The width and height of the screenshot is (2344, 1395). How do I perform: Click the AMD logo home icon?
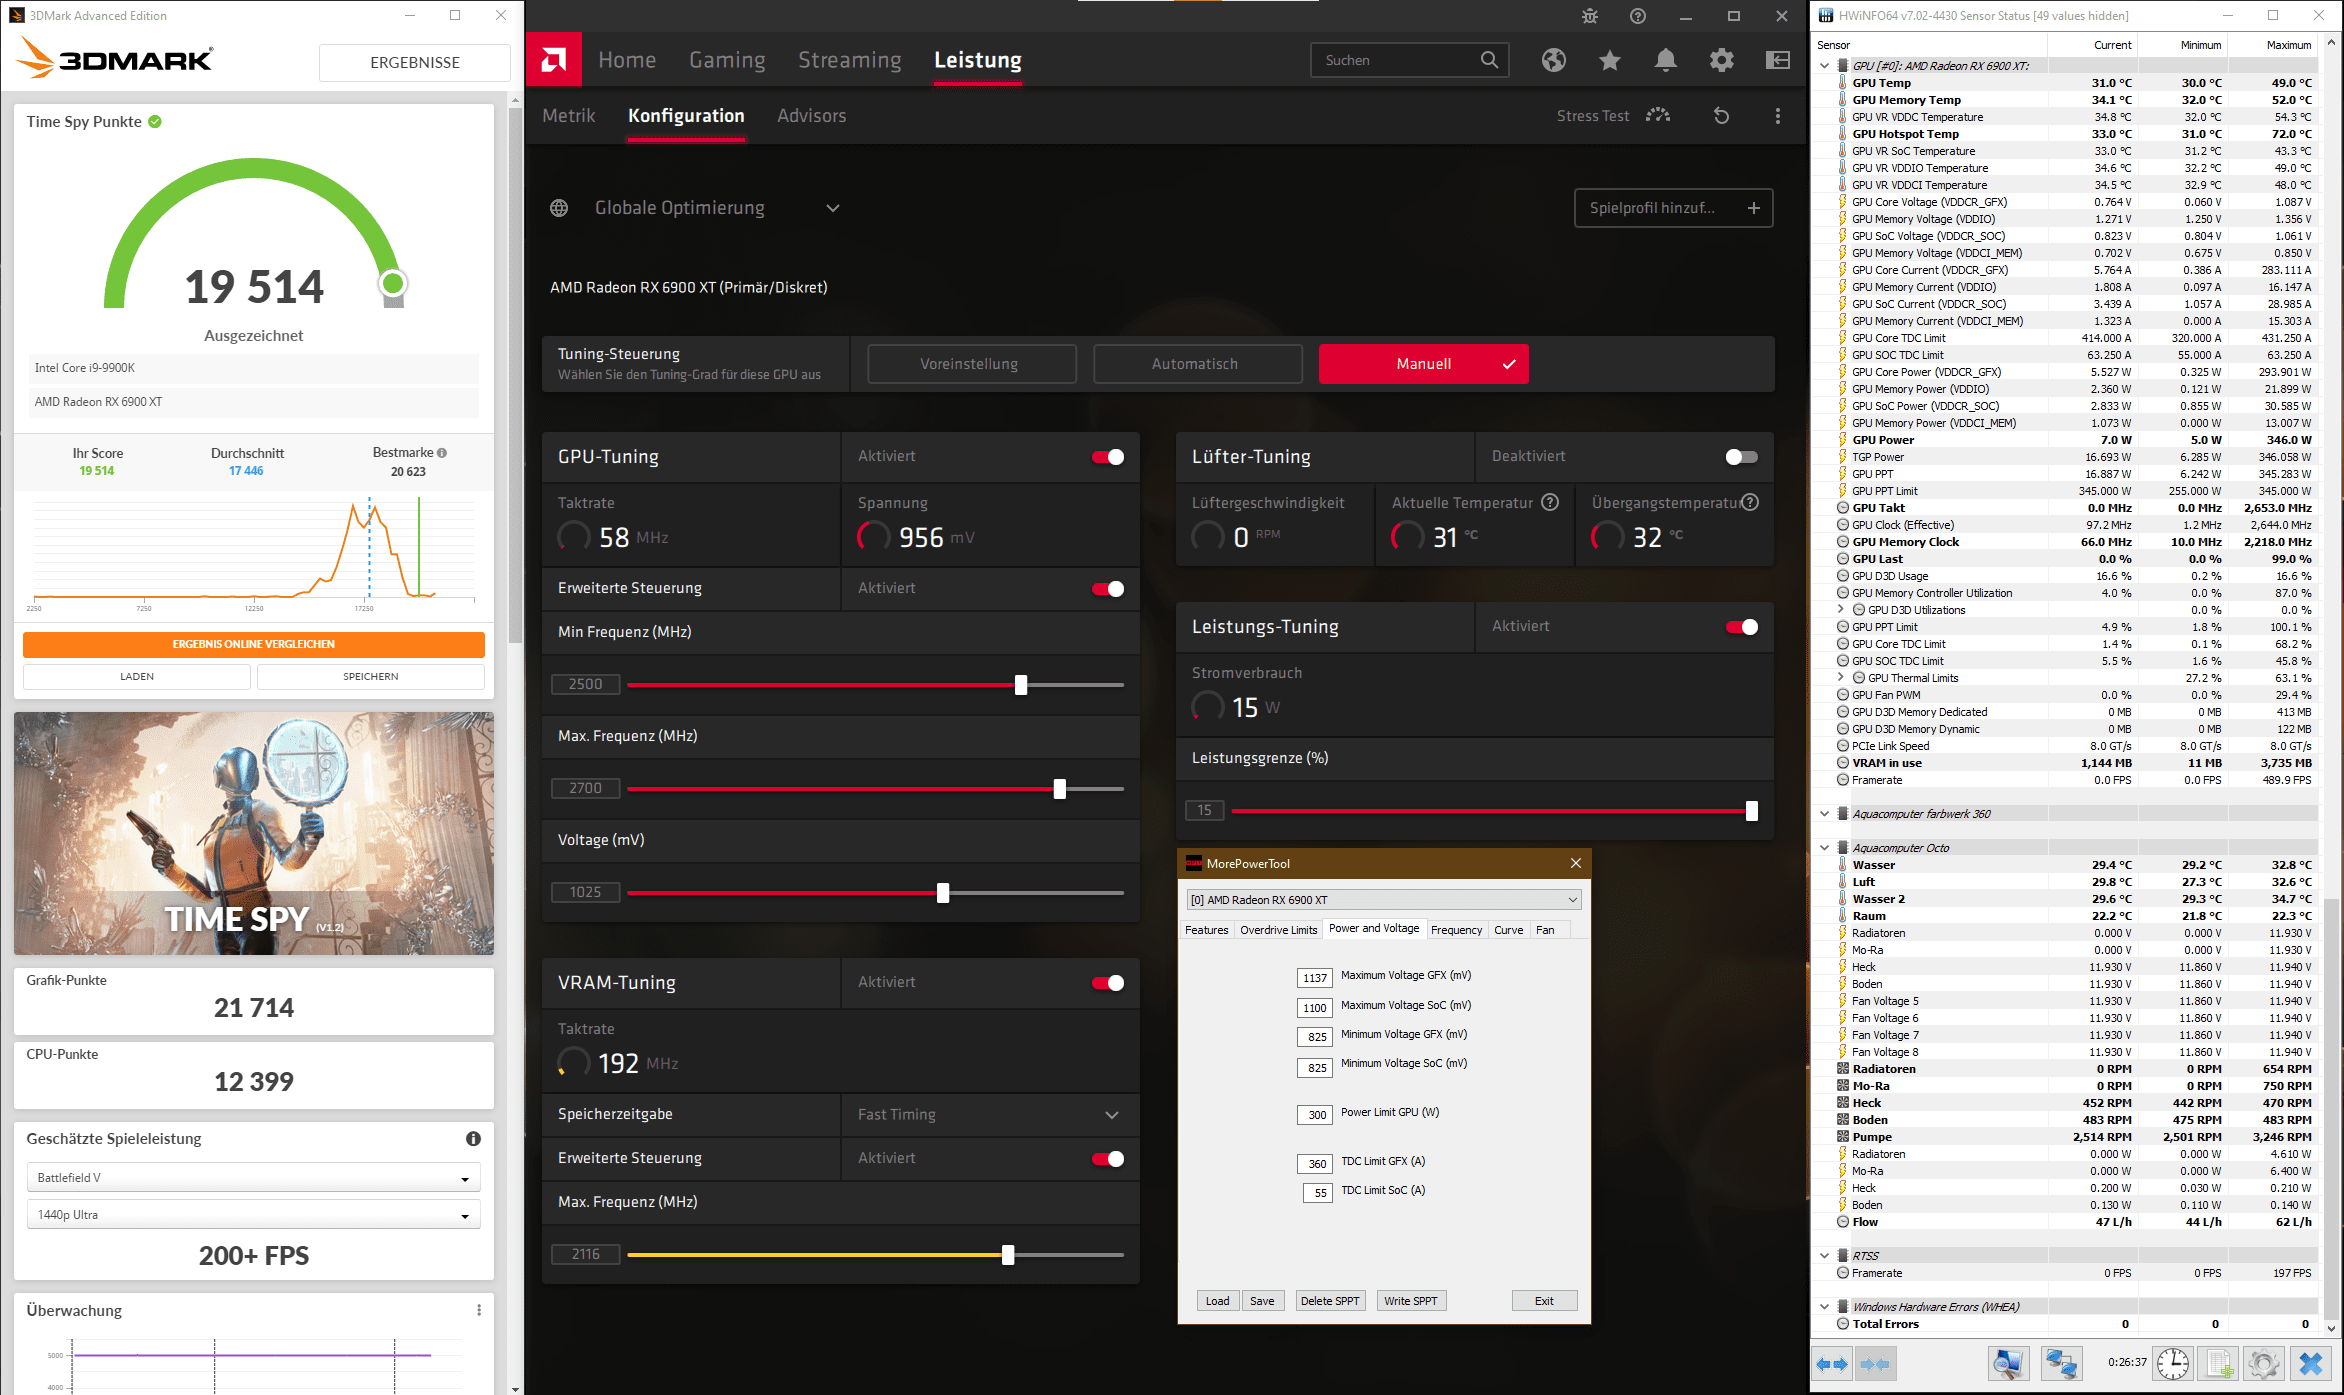(x=553, y=60)
